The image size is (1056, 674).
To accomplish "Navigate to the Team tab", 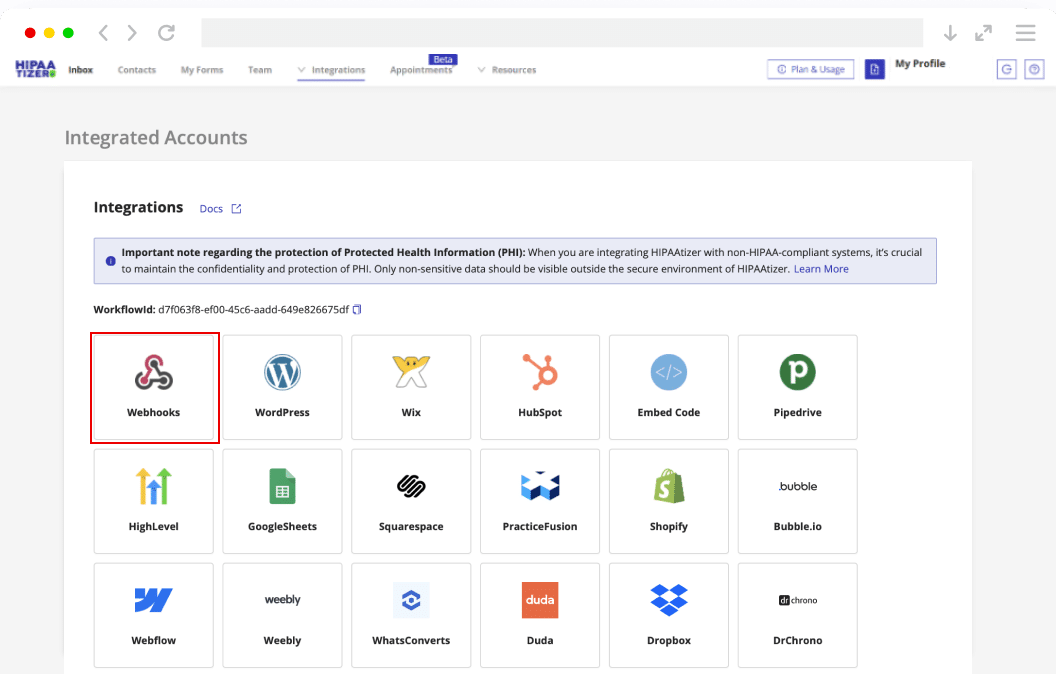I will pyautogui.click(x=260, y=69).
